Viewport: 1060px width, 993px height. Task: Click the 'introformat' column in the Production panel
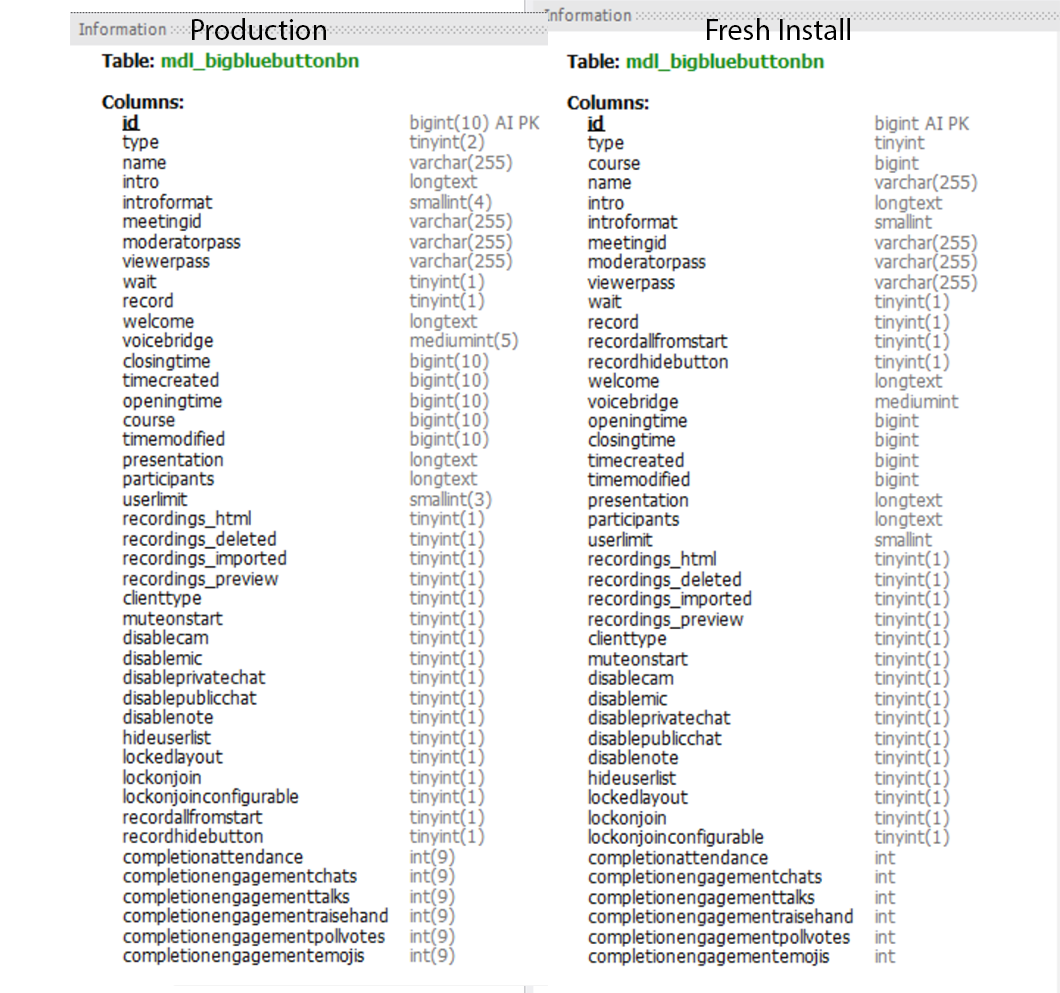(x=167, y=202)
